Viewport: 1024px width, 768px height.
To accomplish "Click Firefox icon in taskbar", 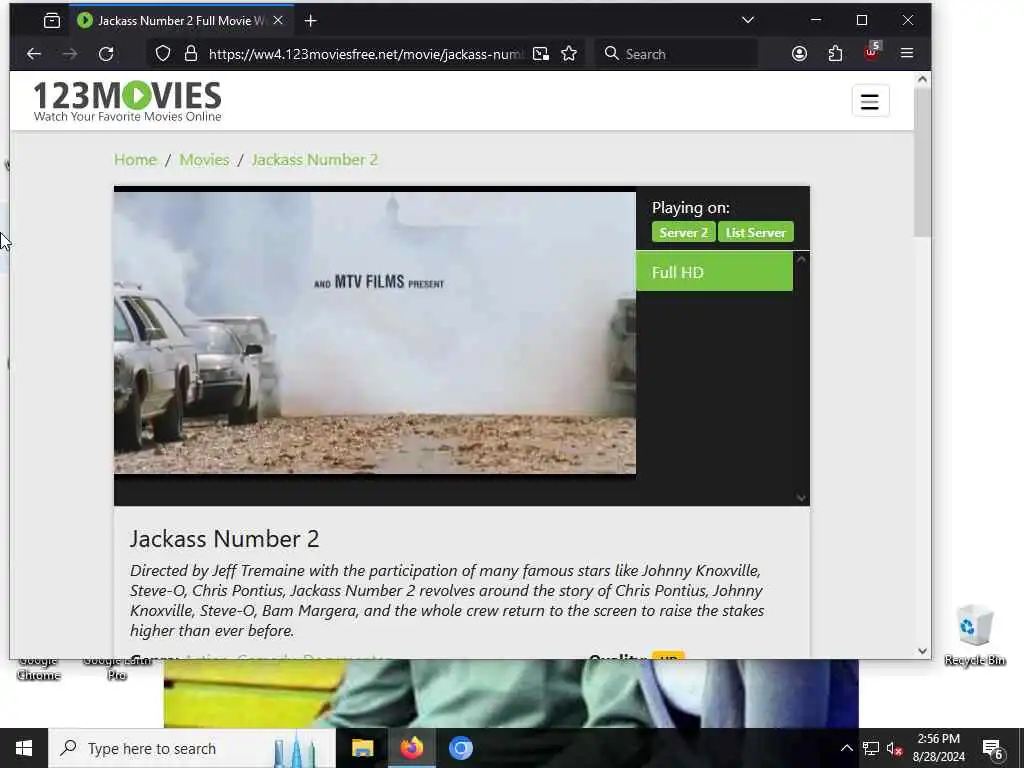I will (x=411, y=748).
